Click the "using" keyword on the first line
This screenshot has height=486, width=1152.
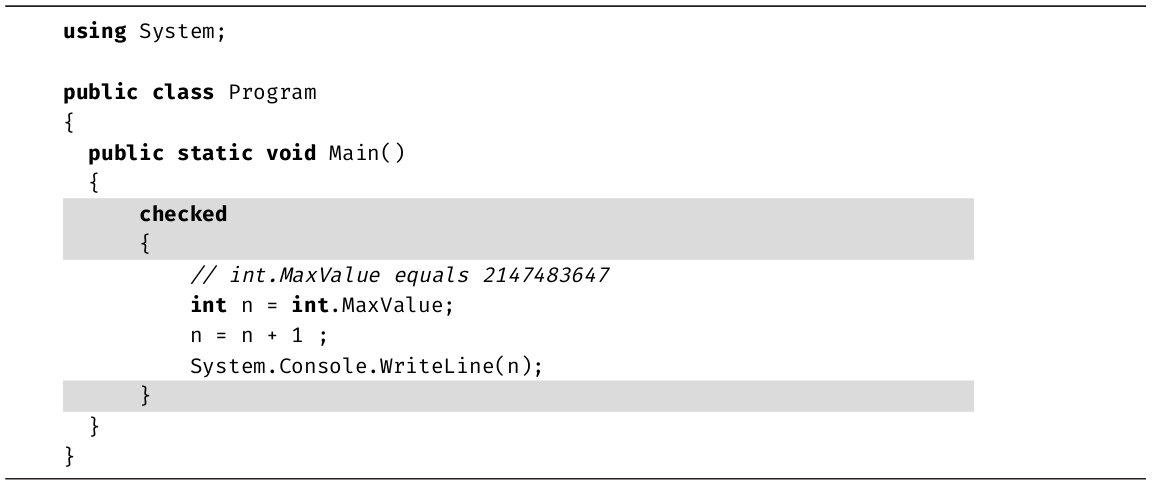pyautogui.click(x=95, y=31)
